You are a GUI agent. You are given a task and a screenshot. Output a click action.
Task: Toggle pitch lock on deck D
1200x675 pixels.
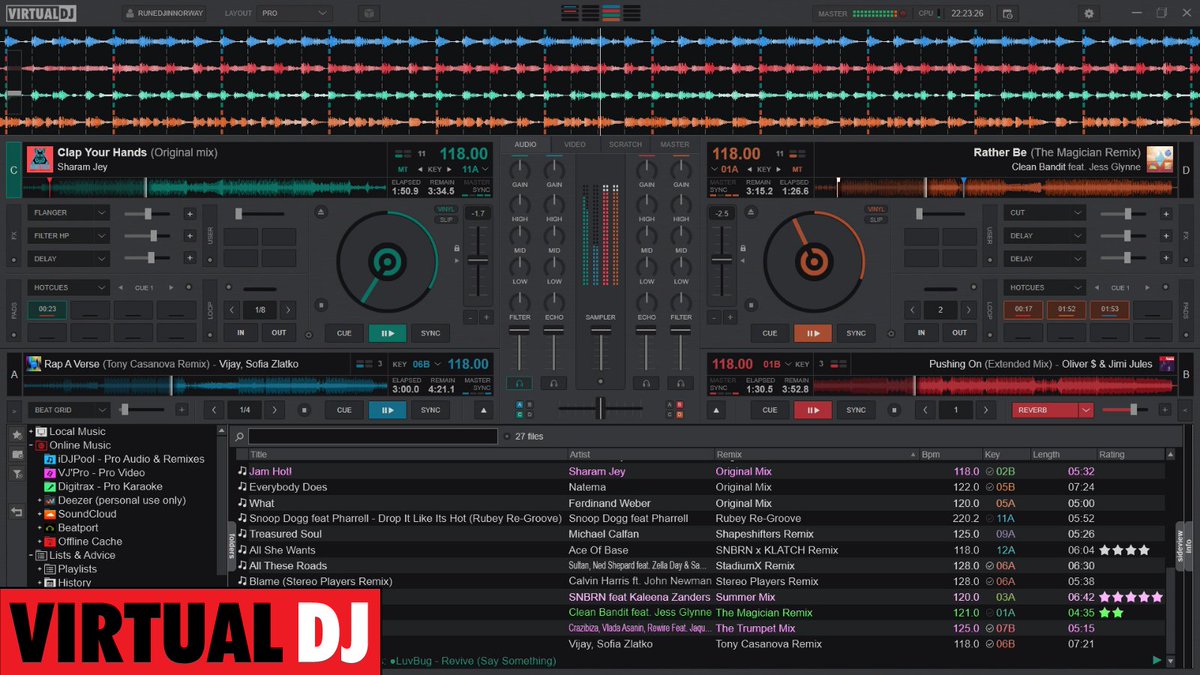click(743, 248)
